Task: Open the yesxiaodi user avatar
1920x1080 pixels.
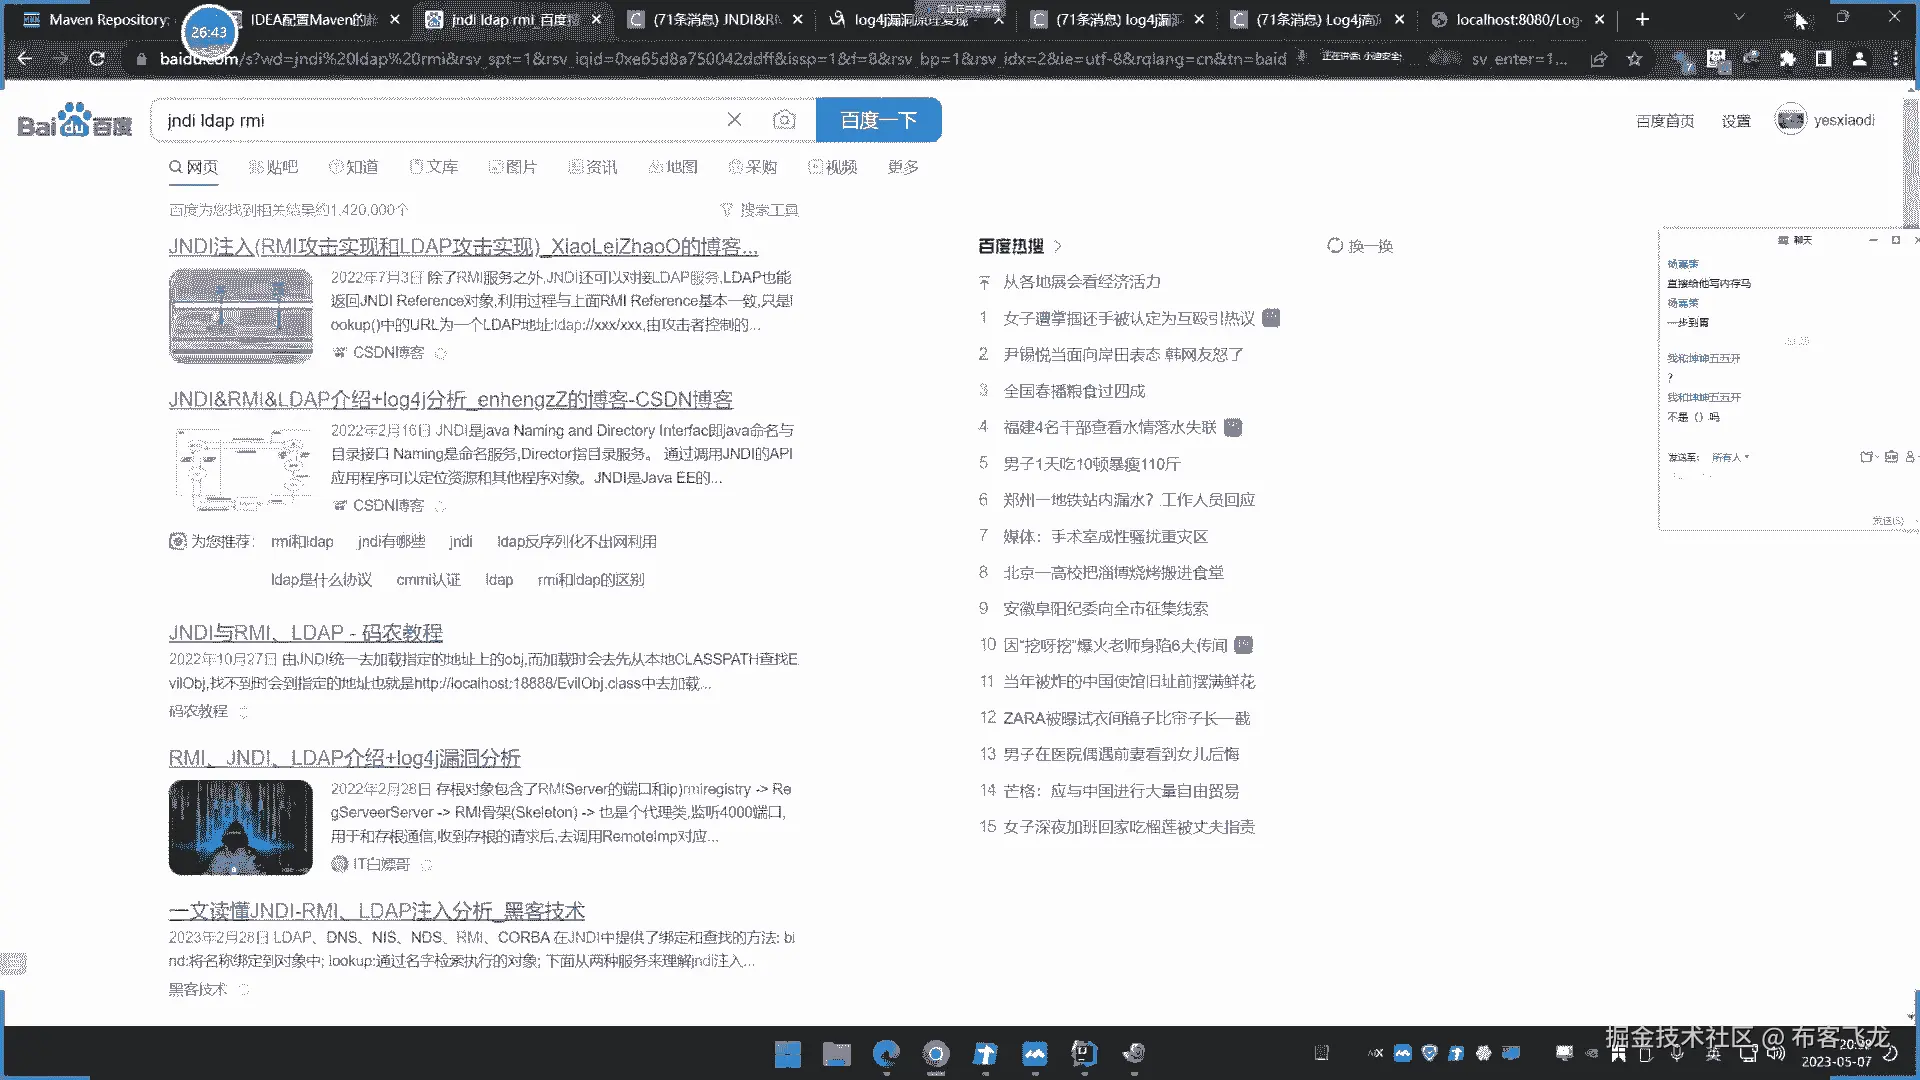Action: pyautogui.click(x=1790, y=120)
